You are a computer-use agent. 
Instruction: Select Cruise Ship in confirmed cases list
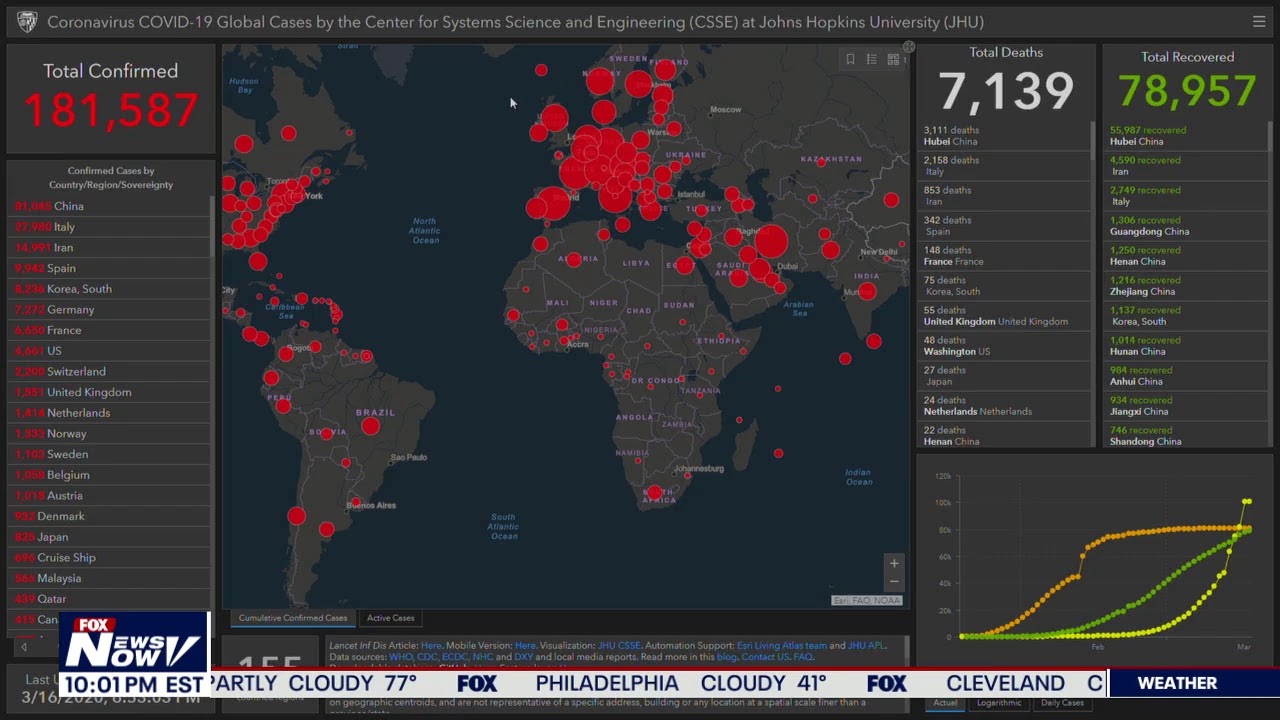[x=110, y=558]
